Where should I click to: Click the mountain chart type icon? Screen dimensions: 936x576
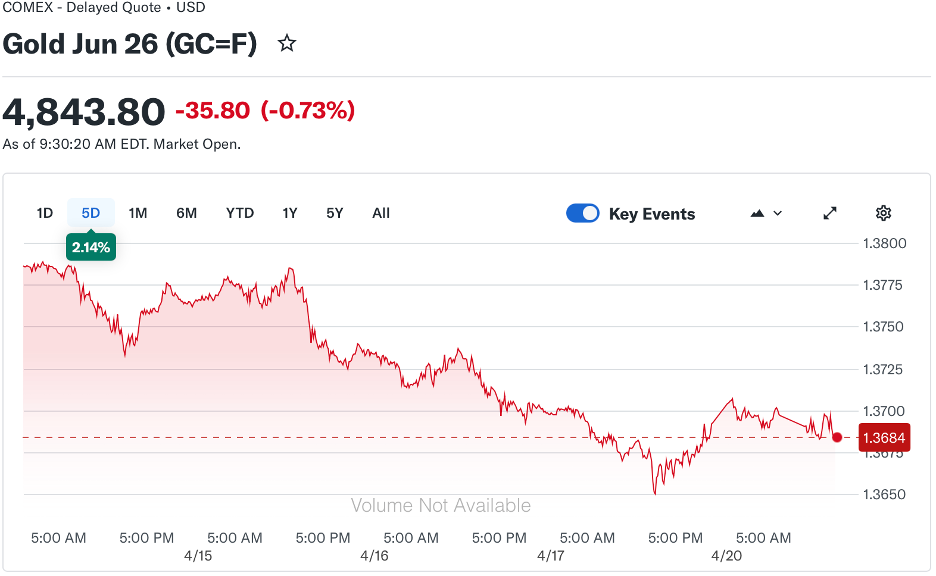pos(757,213)
